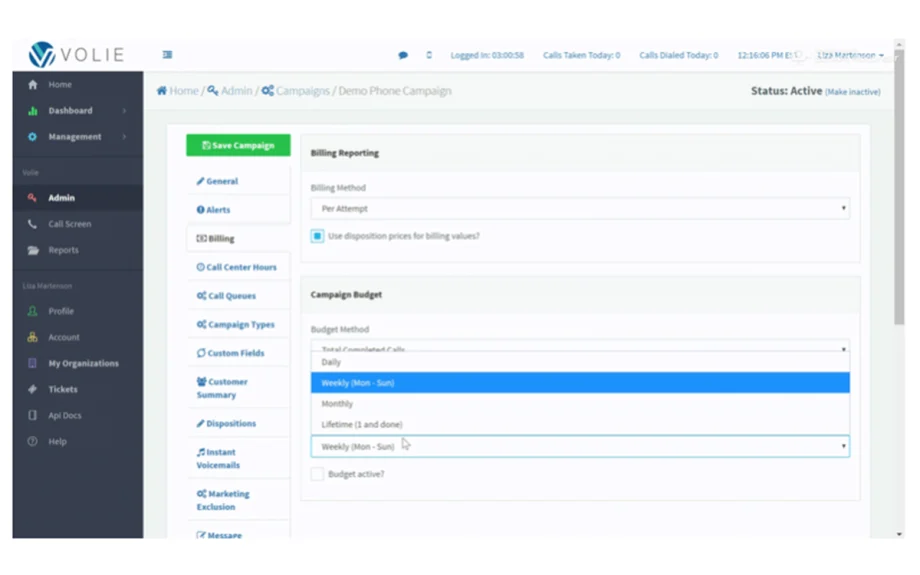Expand the Dashboard submenu chevron
Screen dimensions: 920x575
coord(124,110)
